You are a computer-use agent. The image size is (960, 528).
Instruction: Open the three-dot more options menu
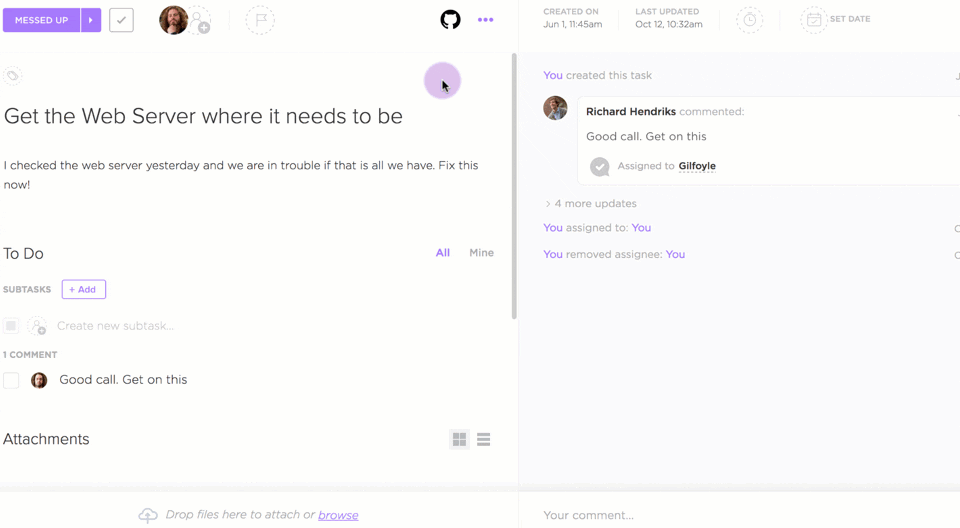(486, 20)
